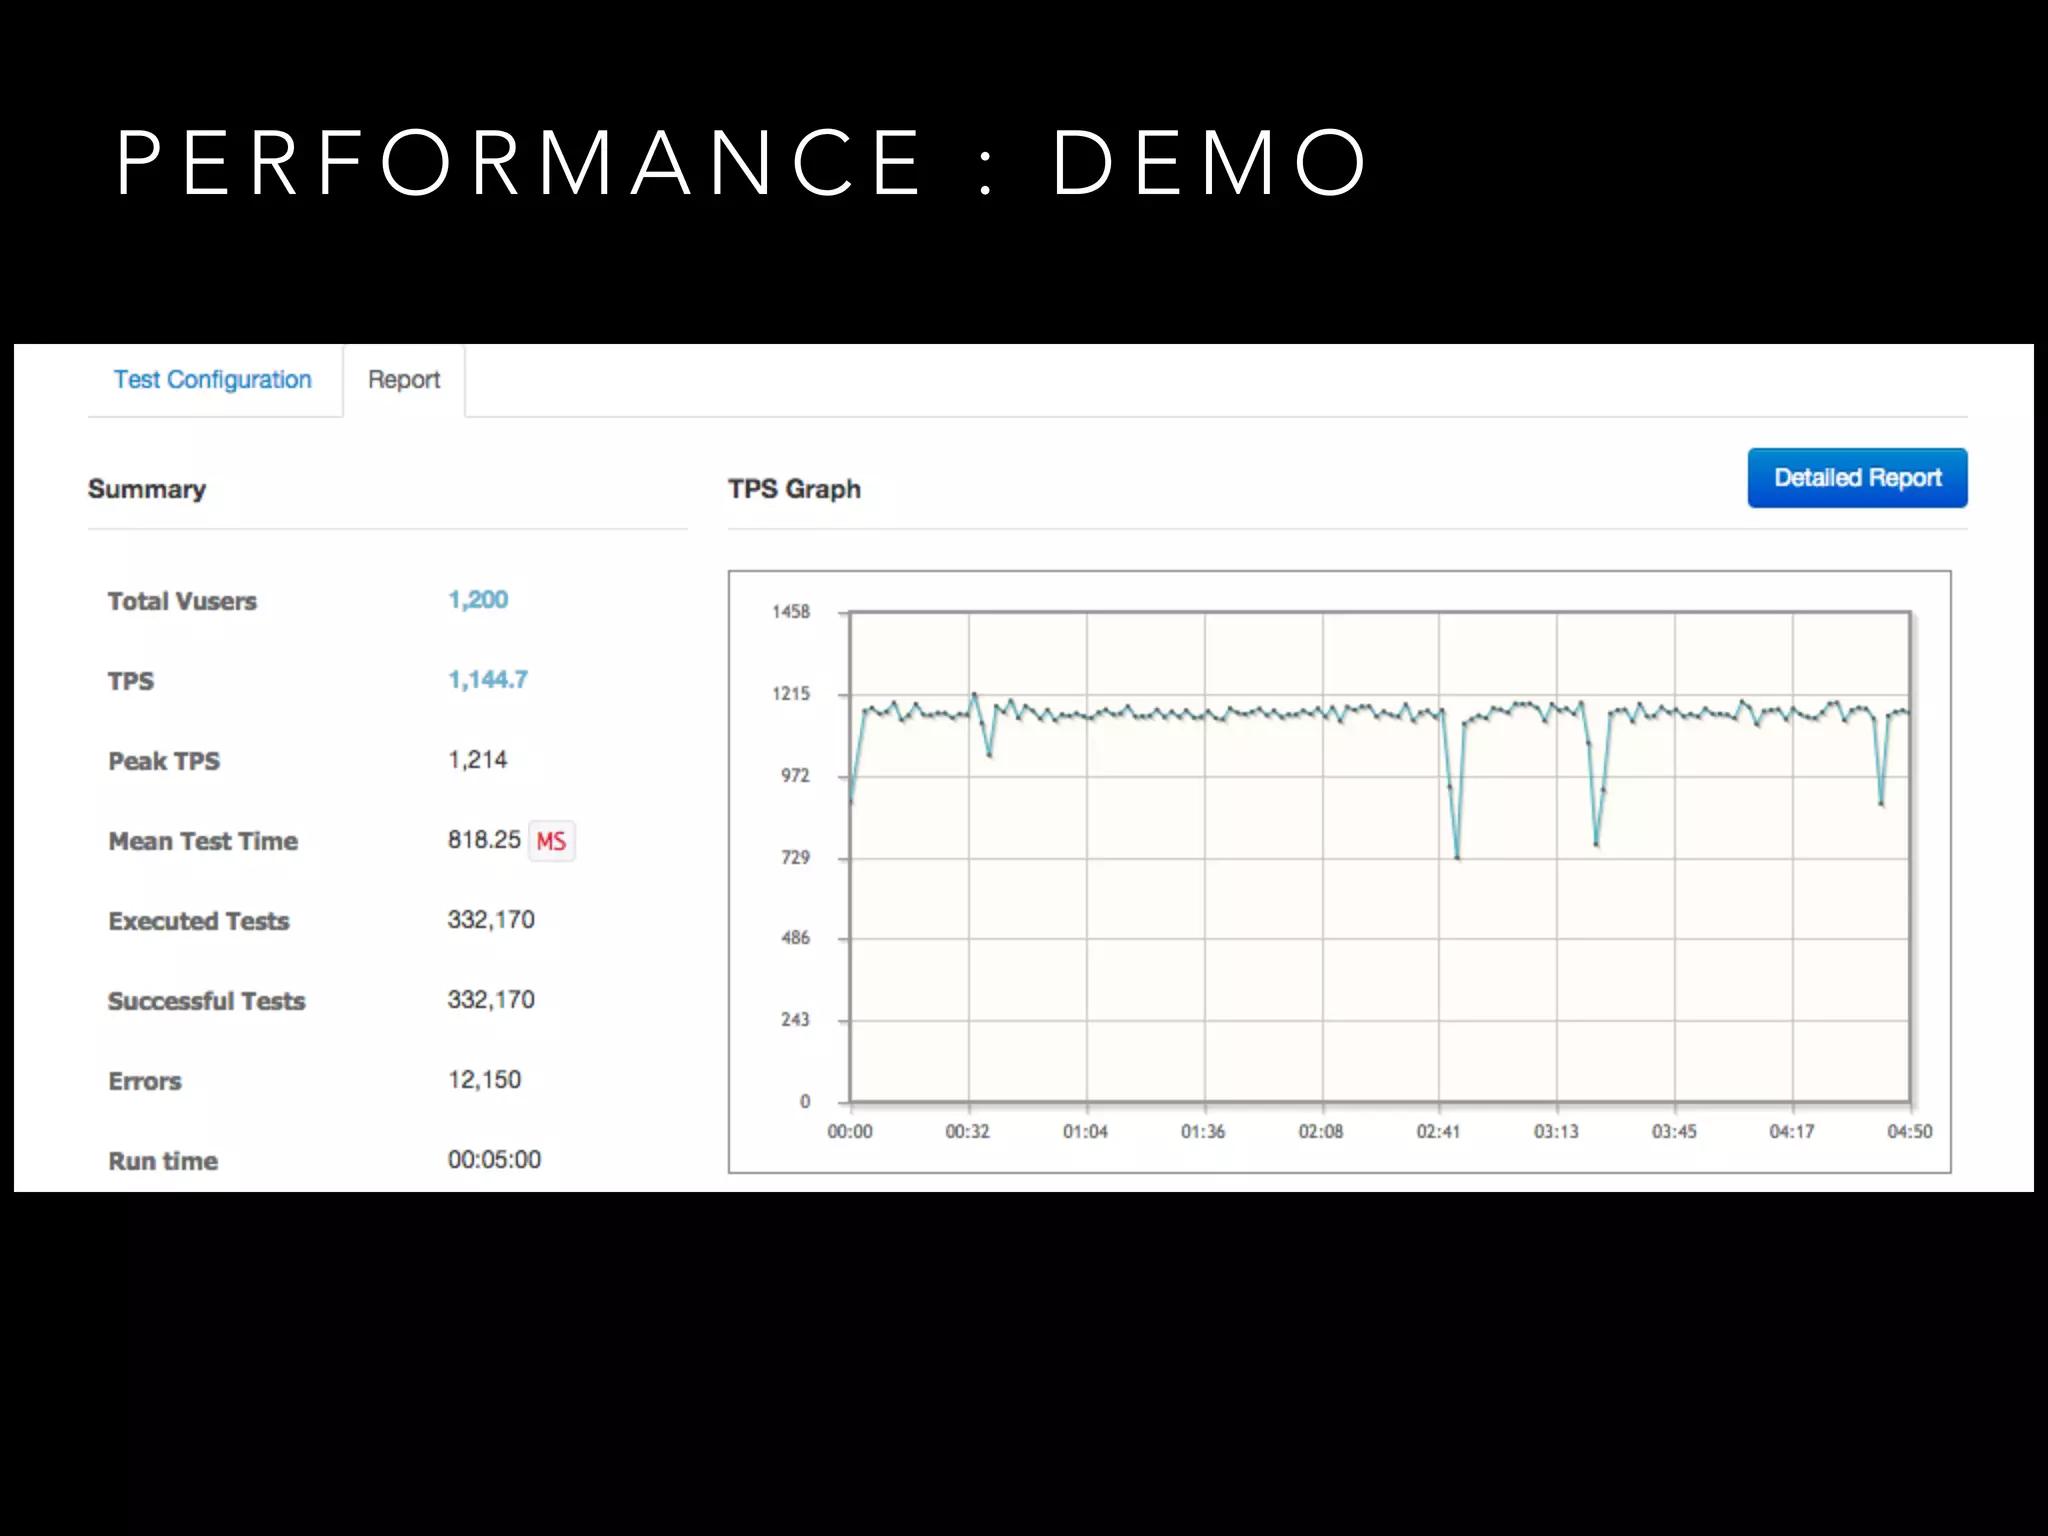Image resolution: width=2048 pixels, height=1536 pixels.
Task: Switch to the Report tab
Action: click(x=403, y=380)
